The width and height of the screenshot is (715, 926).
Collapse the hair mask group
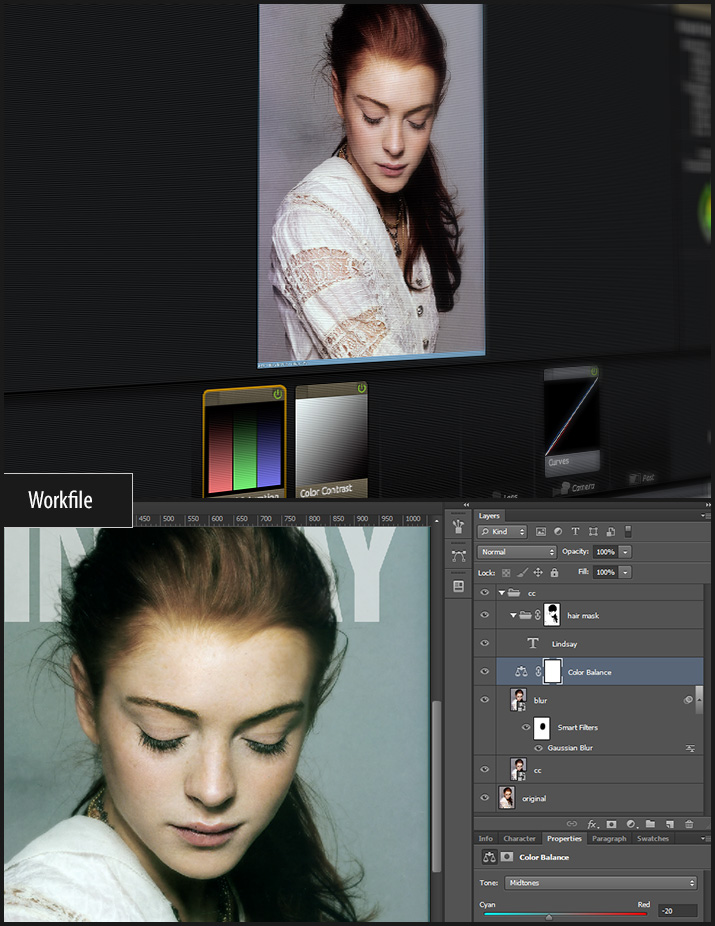pyautogui.click(x=514, y=616)
